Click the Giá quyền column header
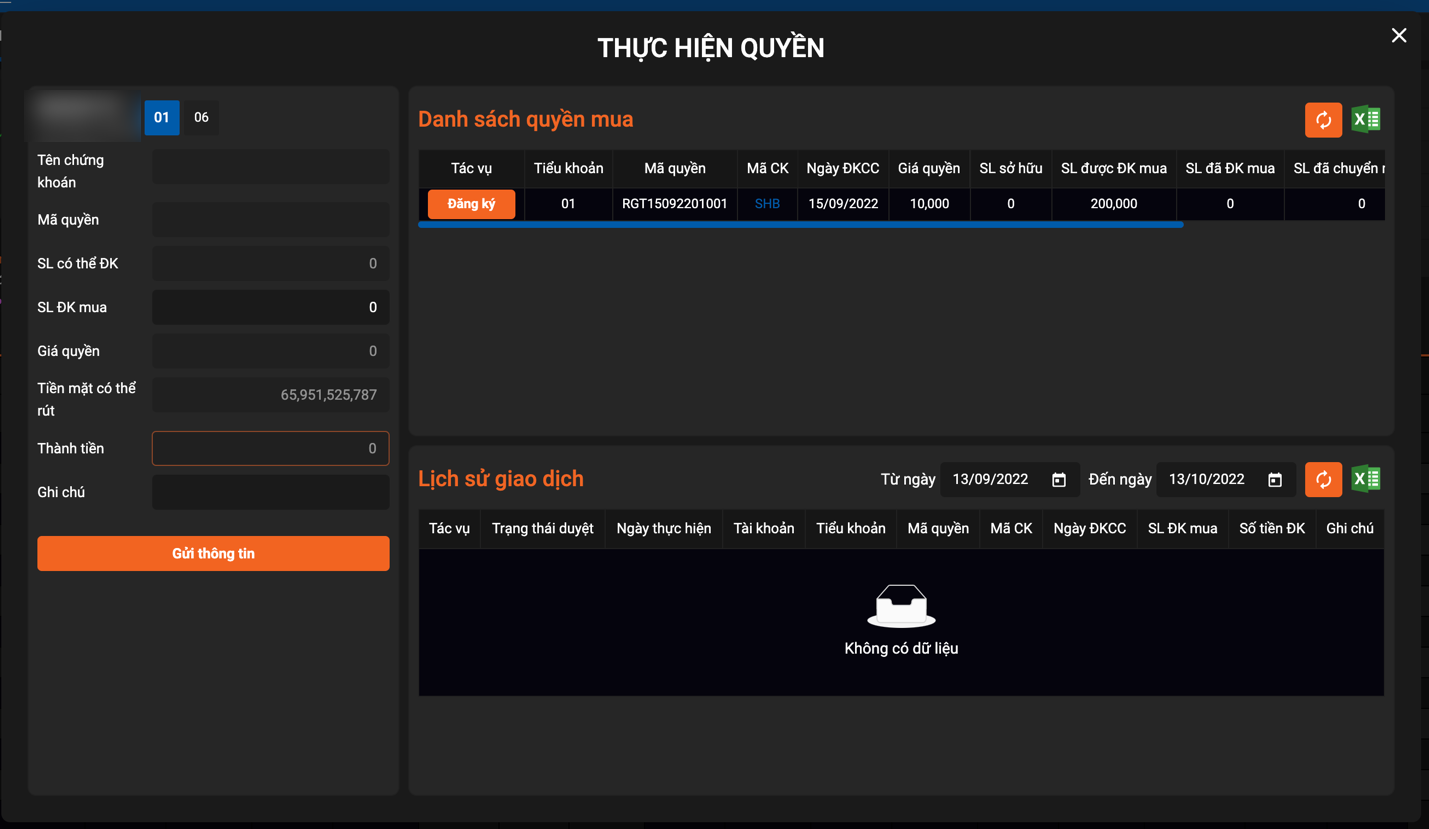 [928, 169]
